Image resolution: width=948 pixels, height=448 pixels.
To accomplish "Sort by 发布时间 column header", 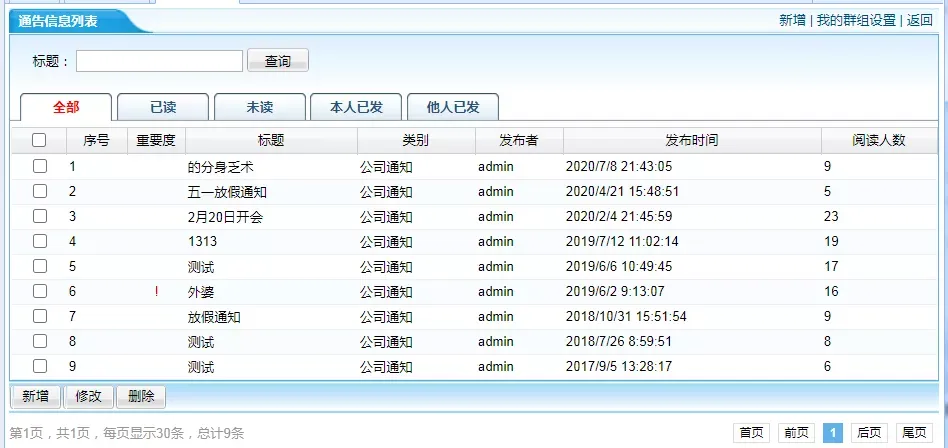I will (x=691, y=141).
